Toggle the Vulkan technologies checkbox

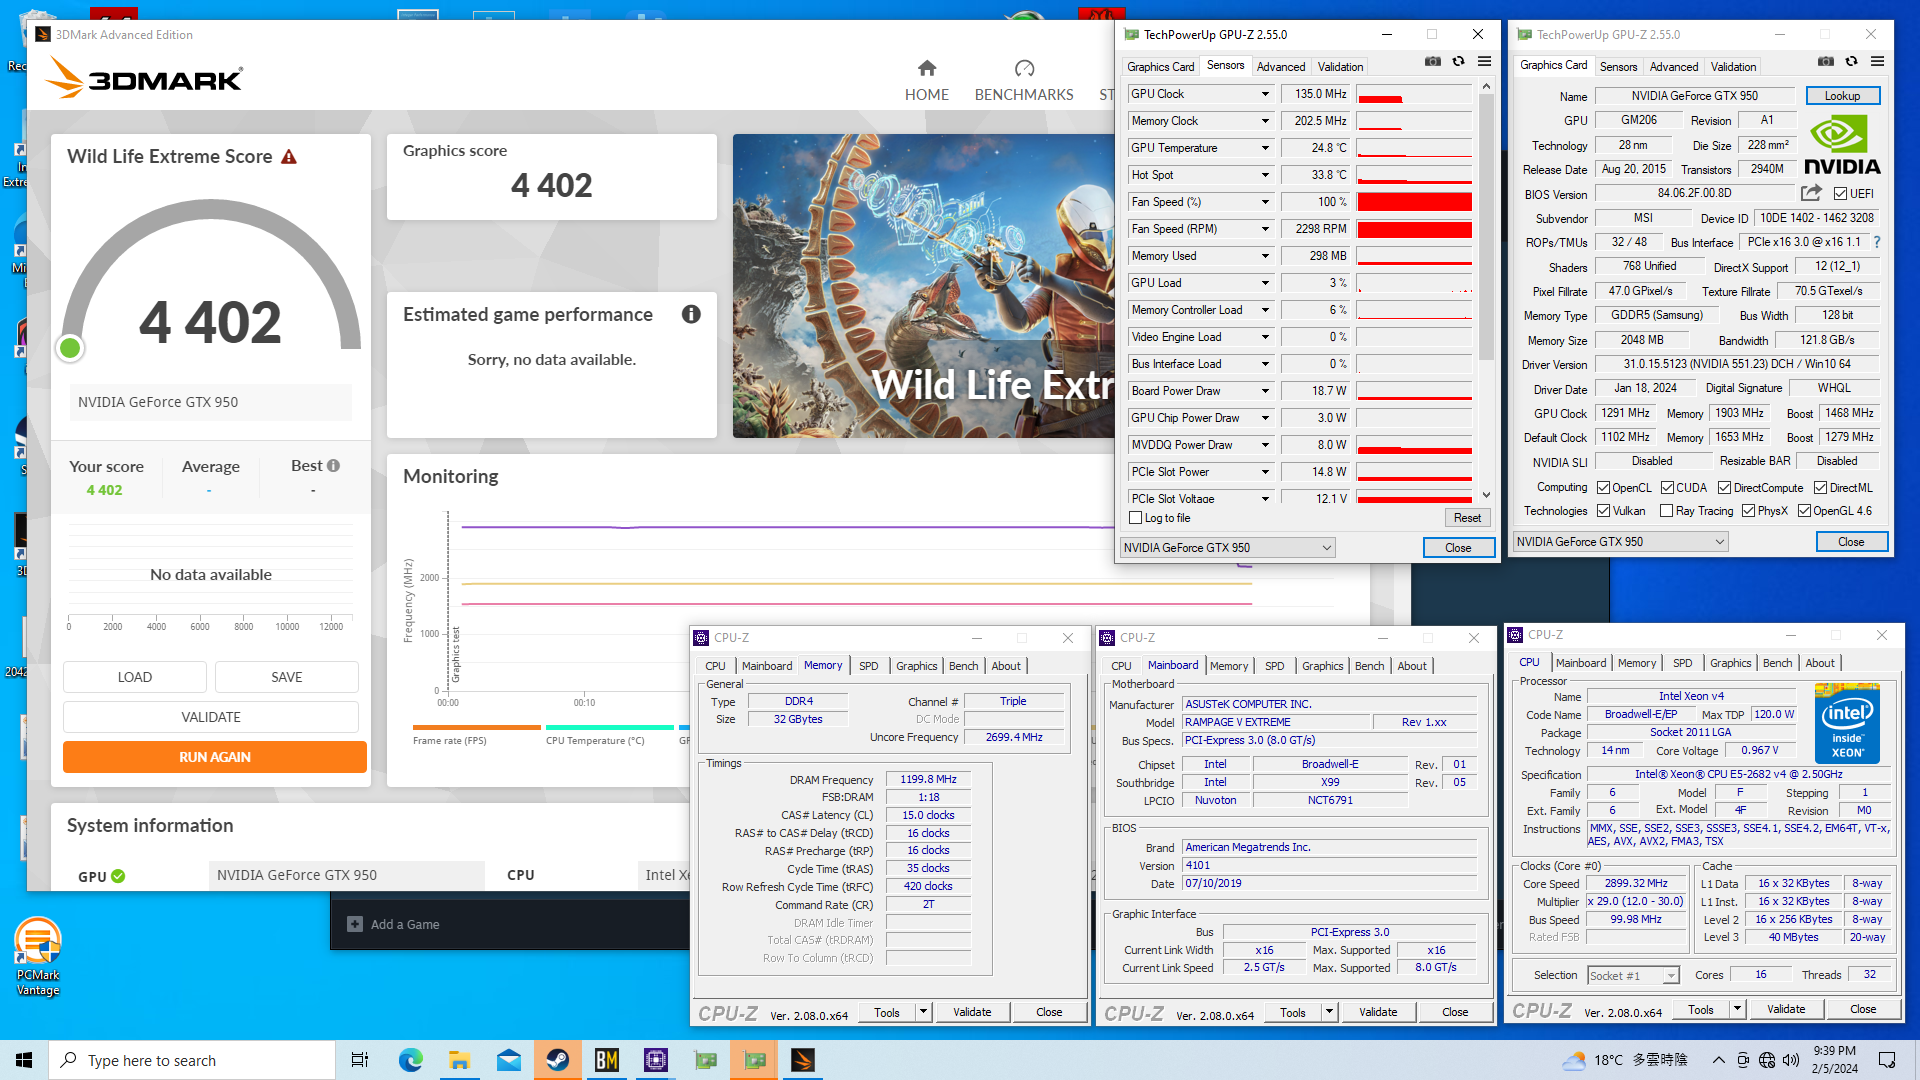(x=1603, y=511)
